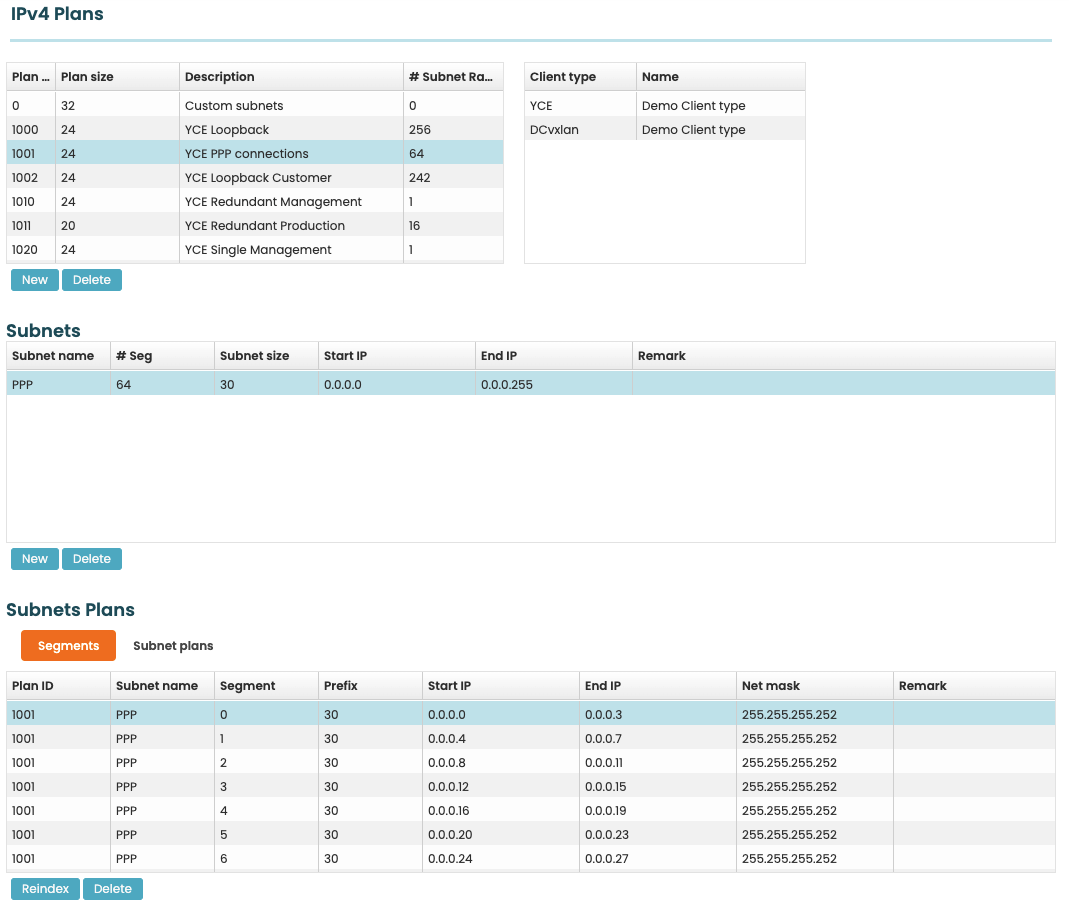Click Delete button under IPv4 Plans table
This screenshot has width=1069, height=904.
coord(92,280)
